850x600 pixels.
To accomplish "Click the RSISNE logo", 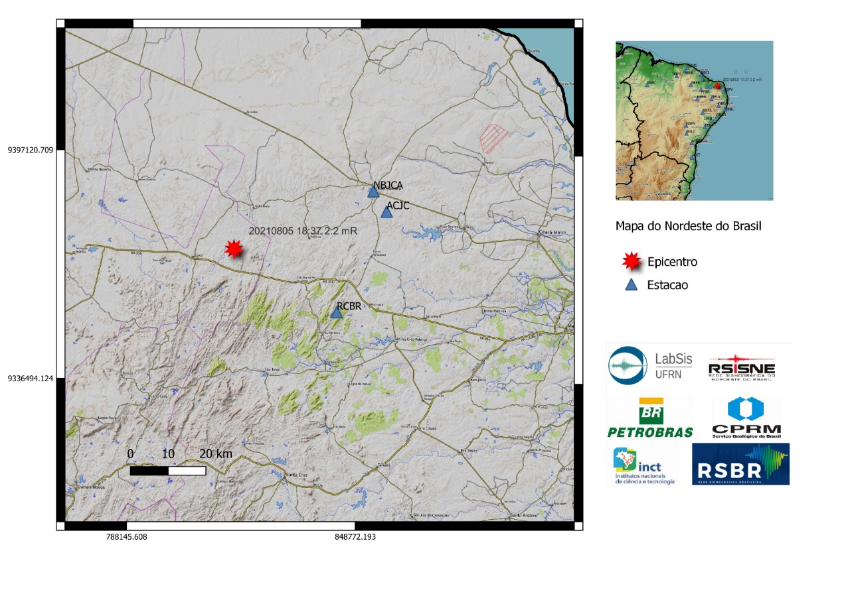I will click(741, 367).
